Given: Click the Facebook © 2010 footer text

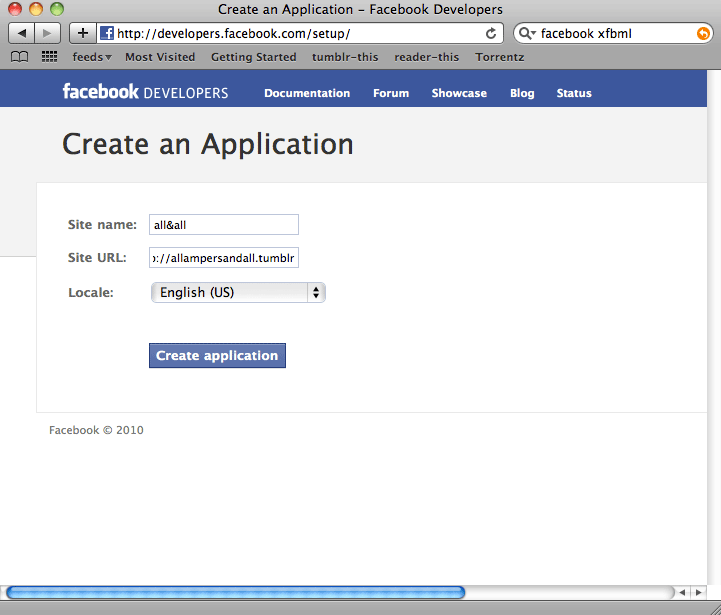Looking at the screenshot, I should click(96, 430).
